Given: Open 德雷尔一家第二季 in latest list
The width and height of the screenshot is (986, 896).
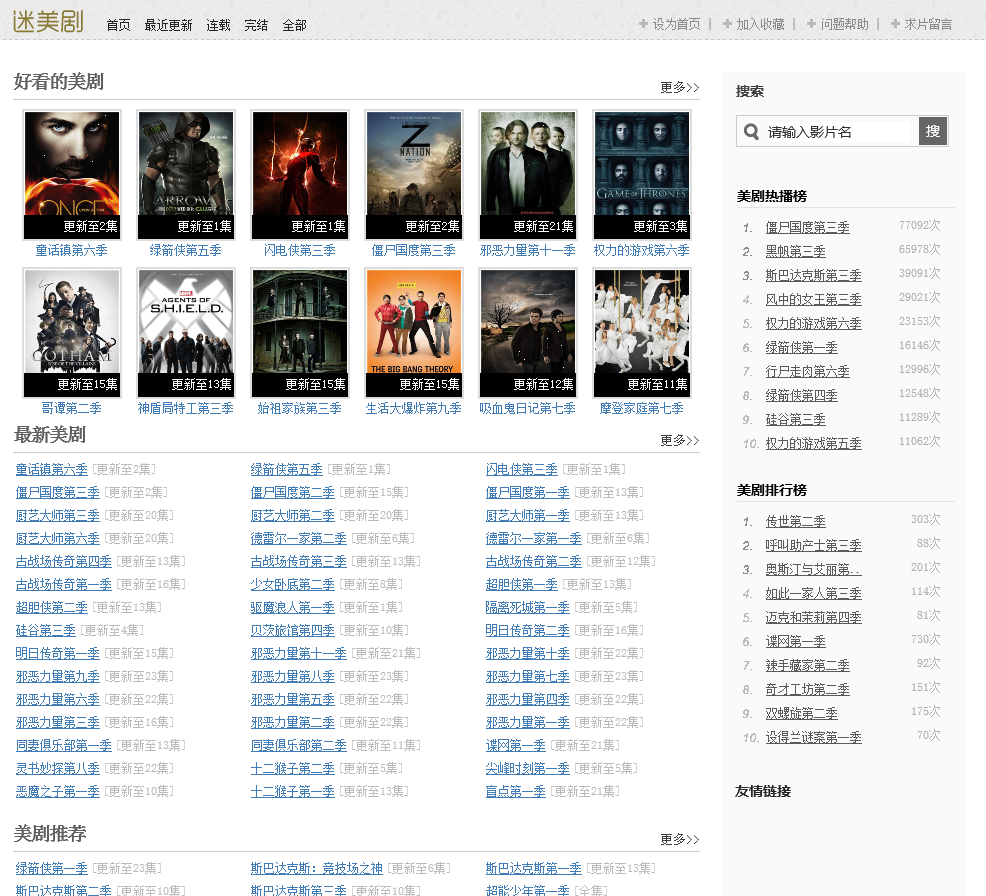Looking at the screenshot, I should coord(299,538).
